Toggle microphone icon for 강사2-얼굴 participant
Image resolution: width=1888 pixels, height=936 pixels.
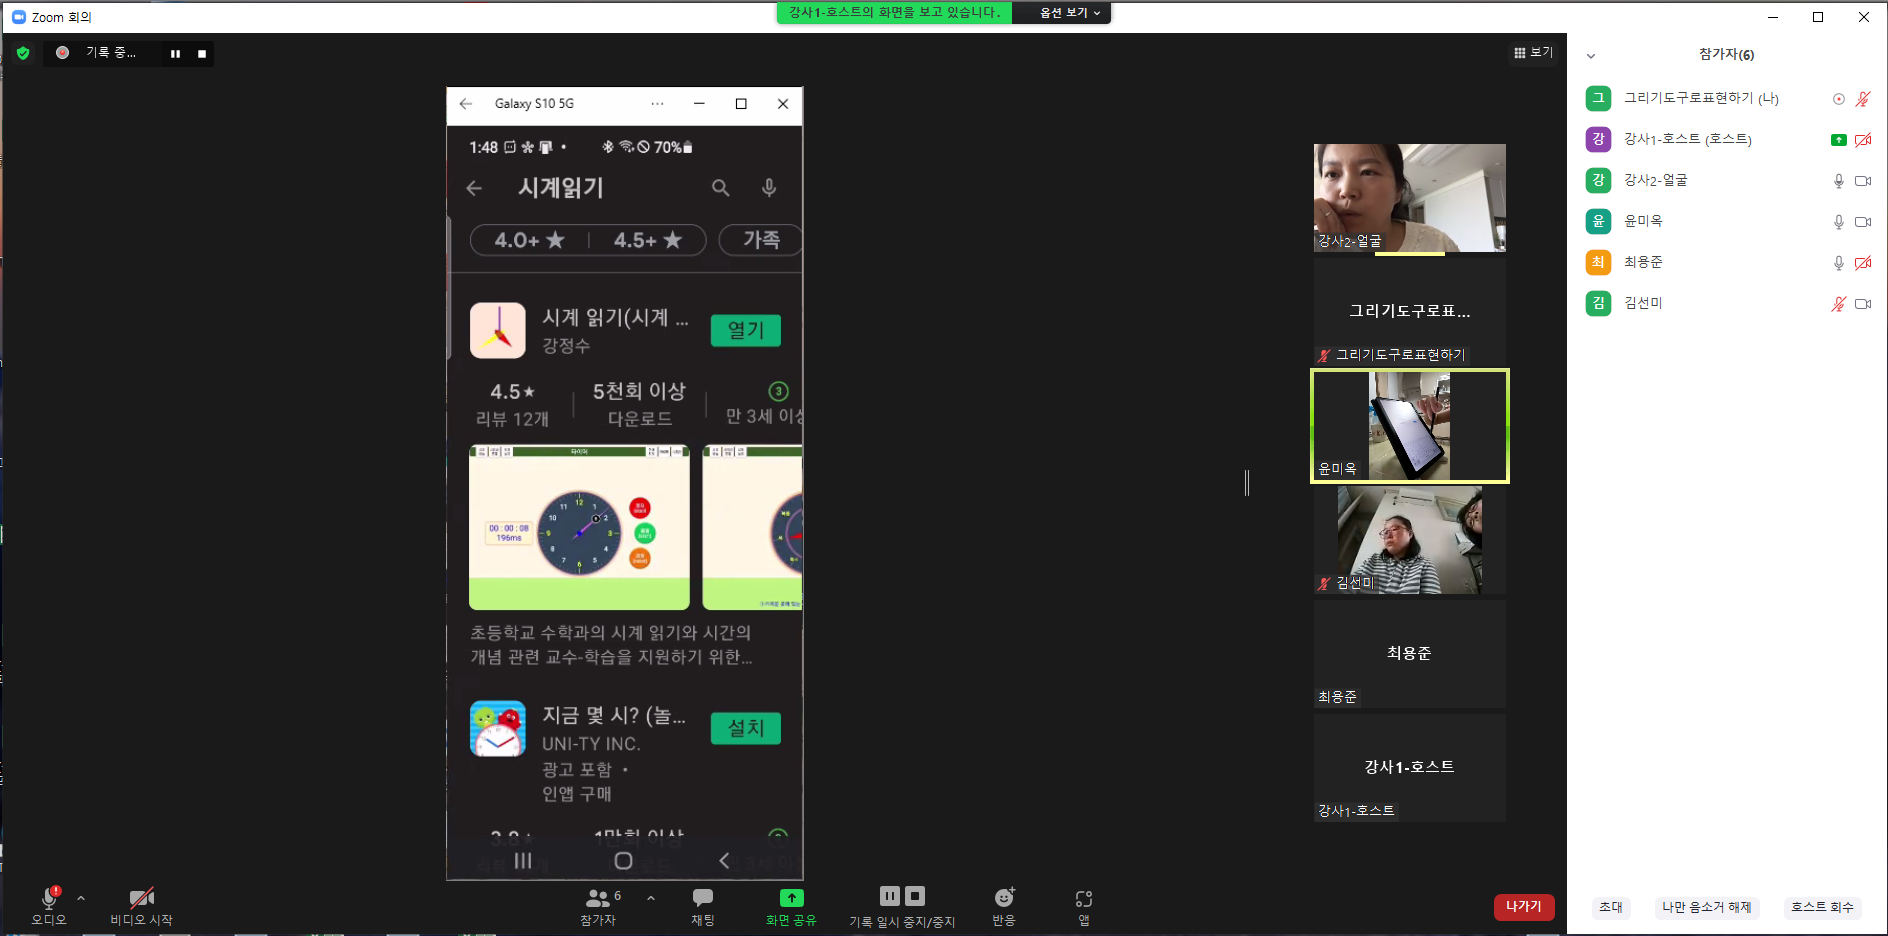coord(1838,181)
